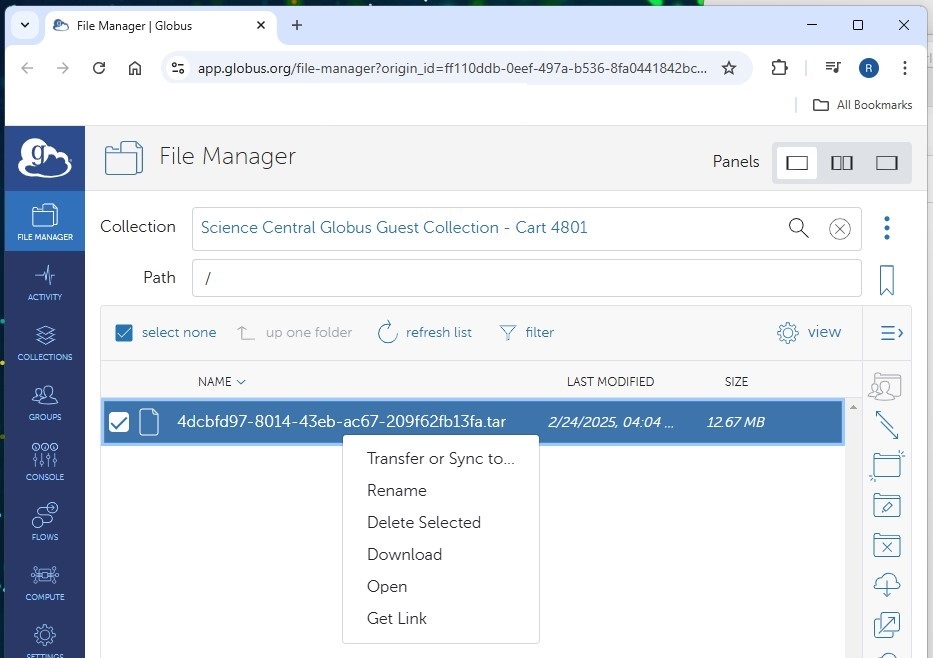Click the Rename folder pencil icon
This screenshot has height=658, width=933.
coord(887,506)
